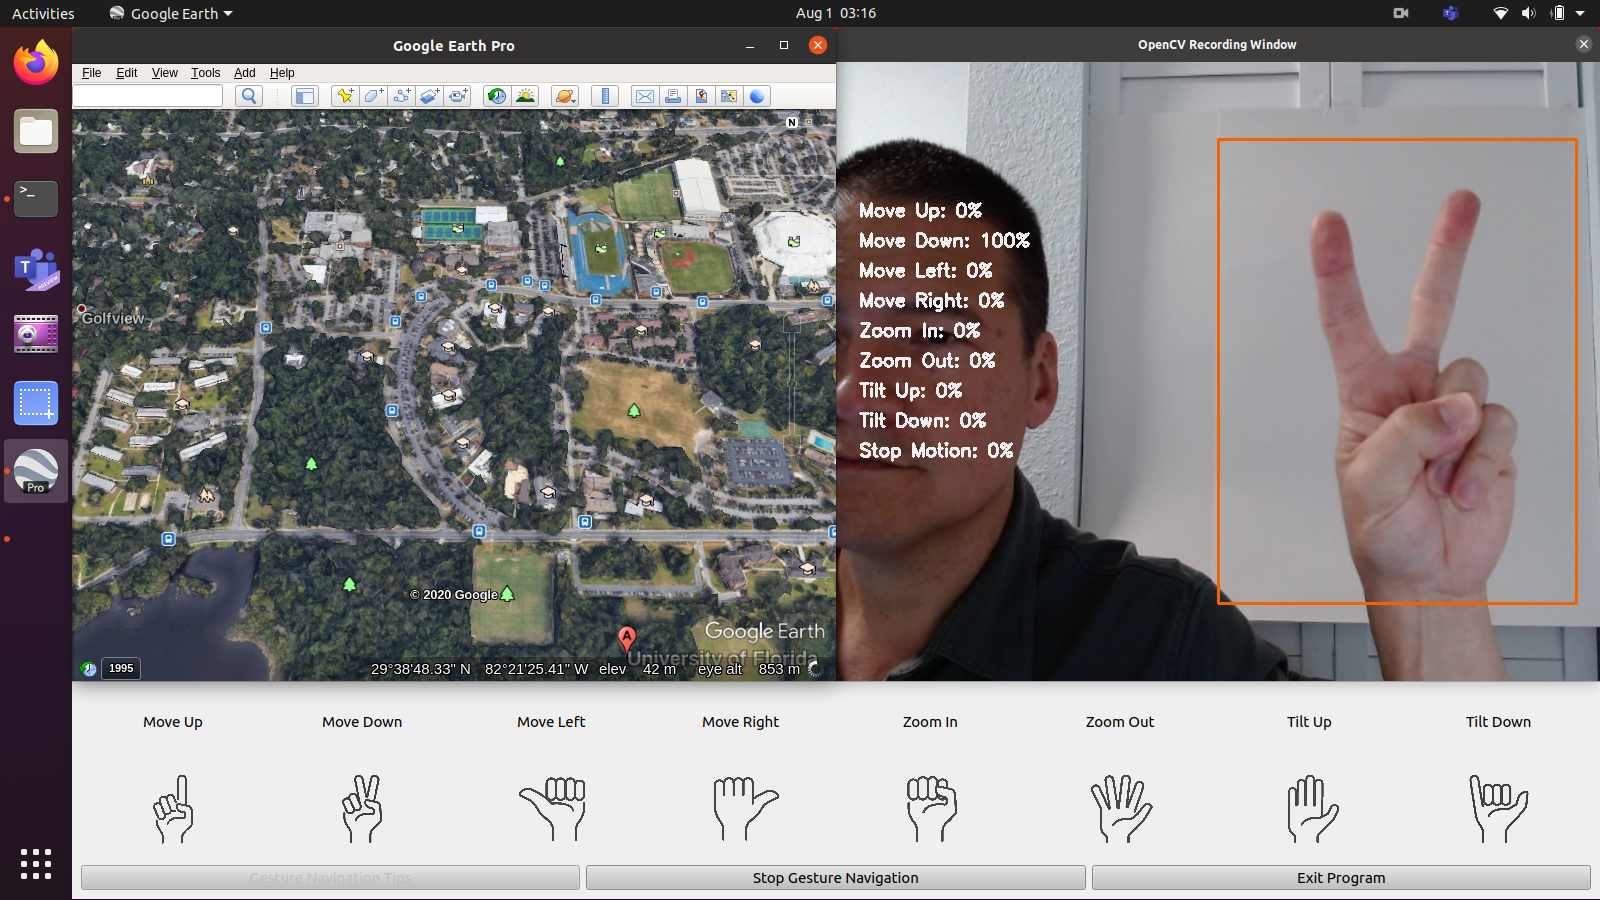Click the screen recording camera indicator

pyautogui.click(x=1401, y=13)
